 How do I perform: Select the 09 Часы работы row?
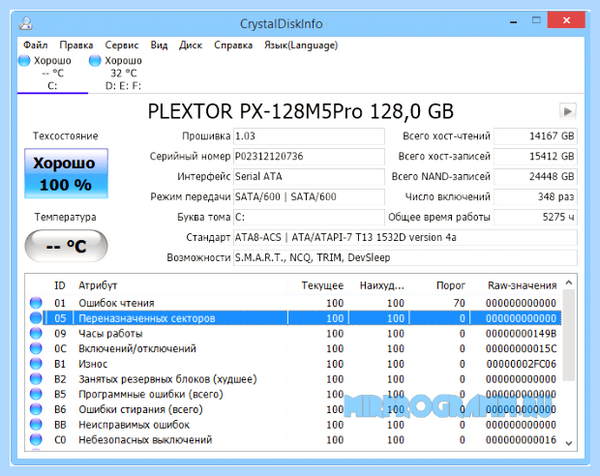[295, 333]
